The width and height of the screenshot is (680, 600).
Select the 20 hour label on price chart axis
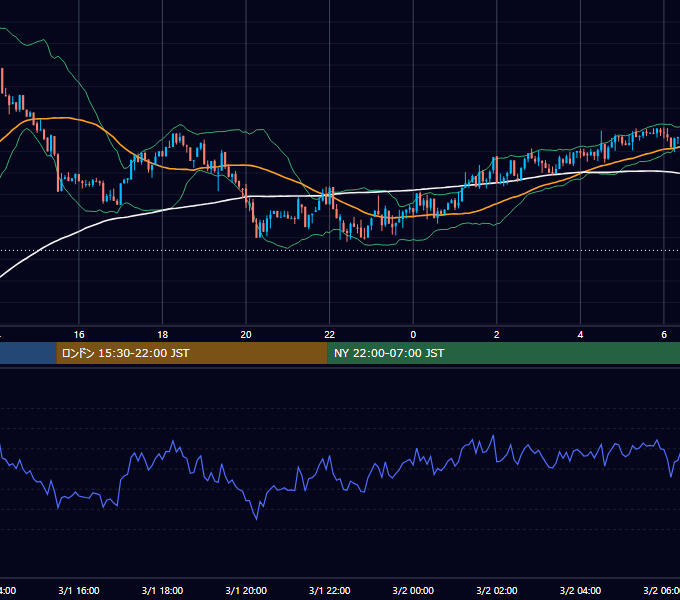tap(246, 335)
